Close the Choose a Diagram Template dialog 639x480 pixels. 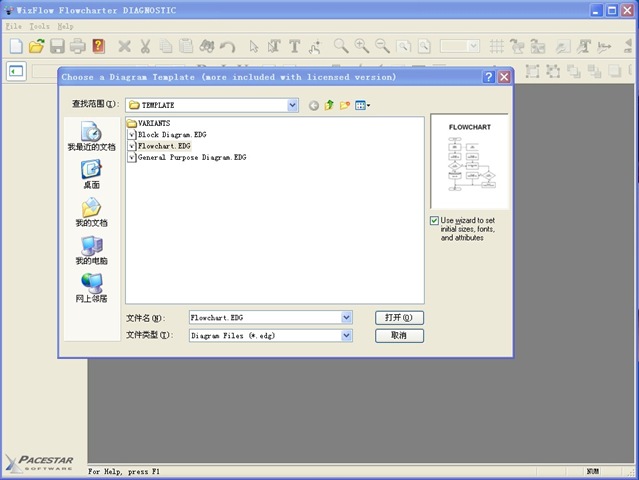pos(504,77)
